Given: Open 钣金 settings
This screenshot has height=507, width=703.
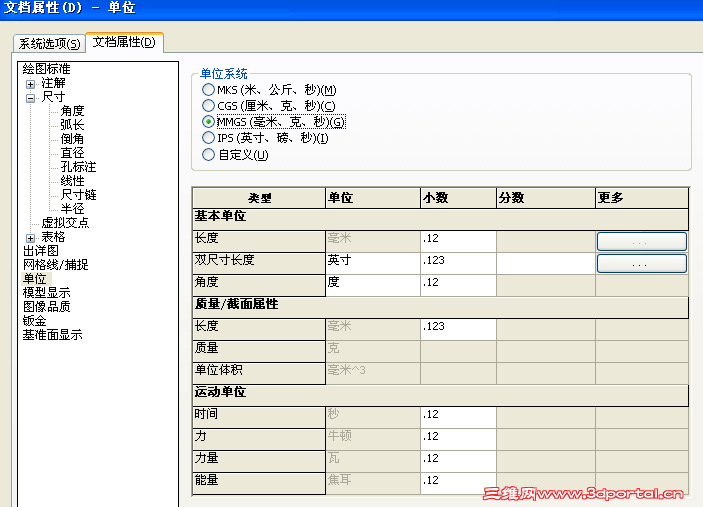Looking at the screenshot, I should click(x=35, y=321).
